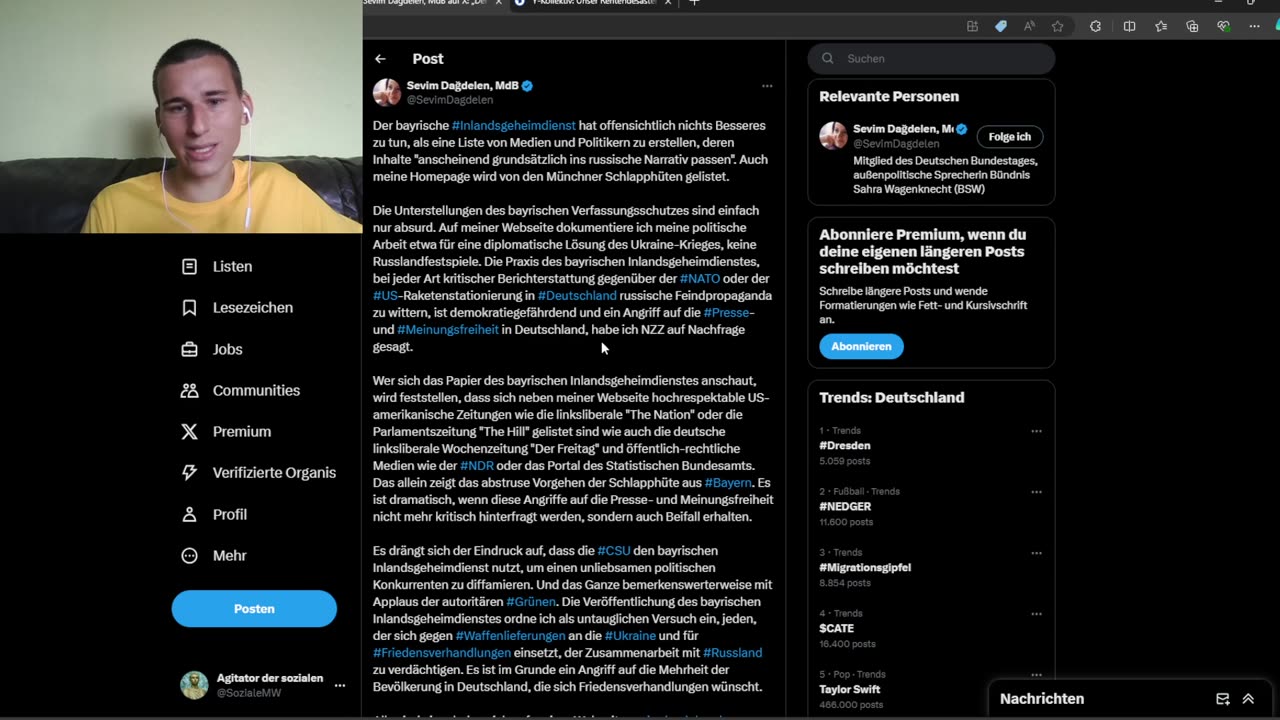
Task: Open a new browser tab
Action: click(694, 3)
